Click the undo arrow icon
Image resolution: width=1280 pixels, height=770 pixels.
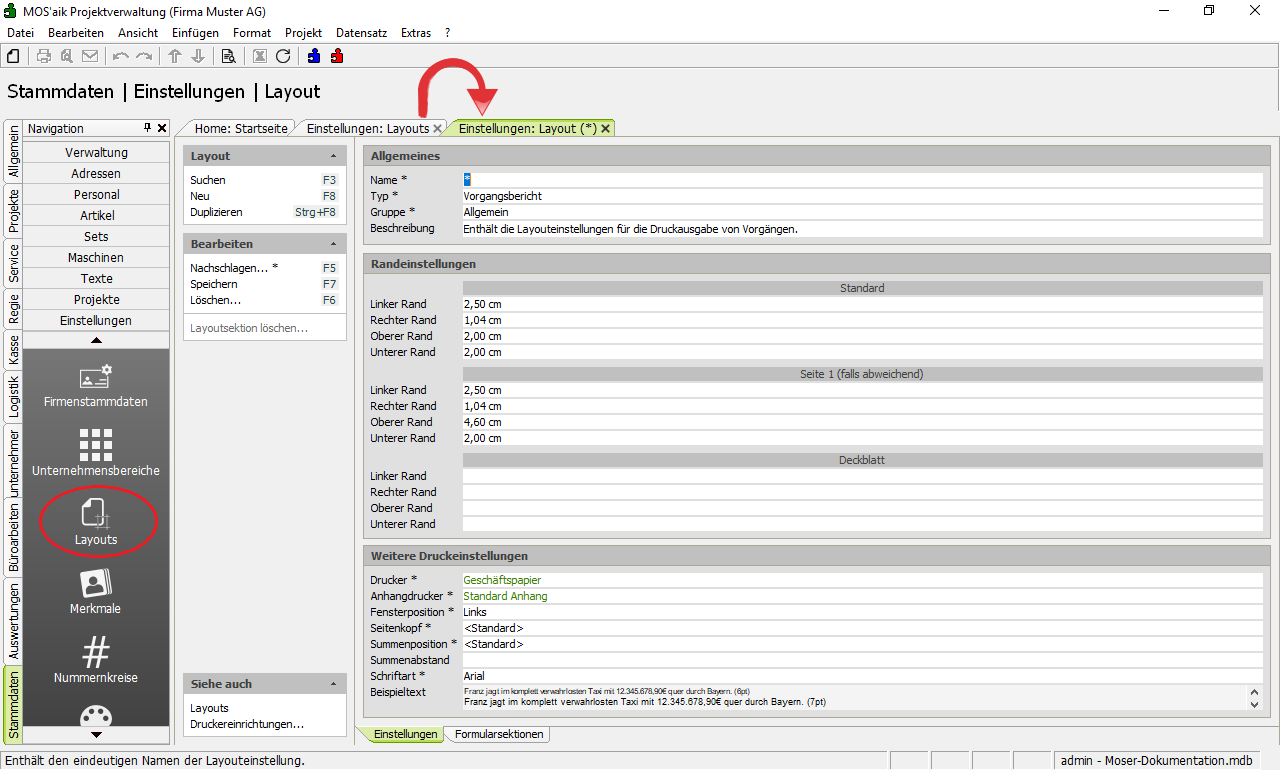click(121, 56)
